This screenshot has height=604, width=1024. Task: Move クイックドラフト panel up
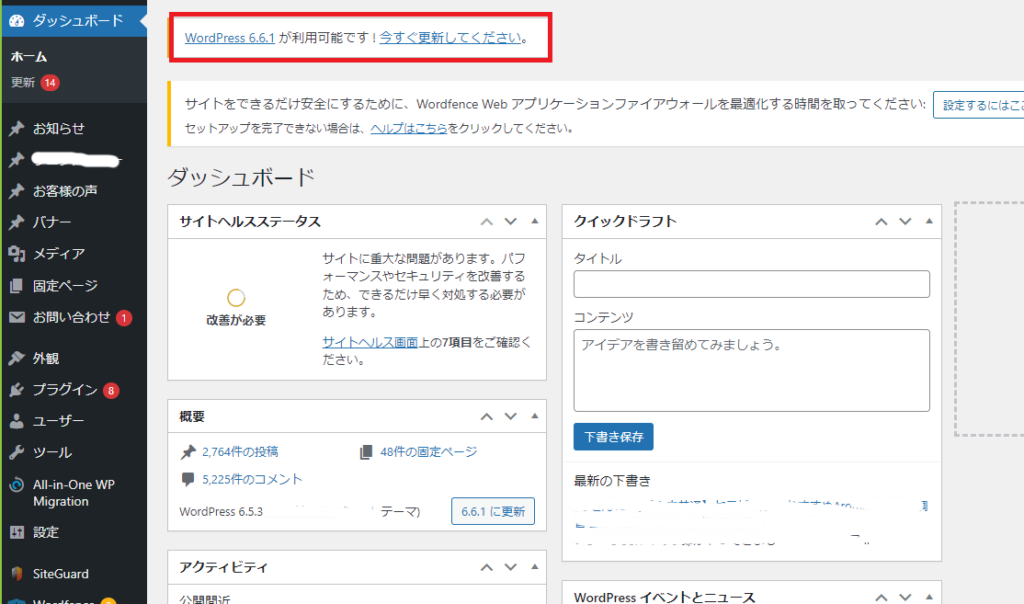(881, 221)
